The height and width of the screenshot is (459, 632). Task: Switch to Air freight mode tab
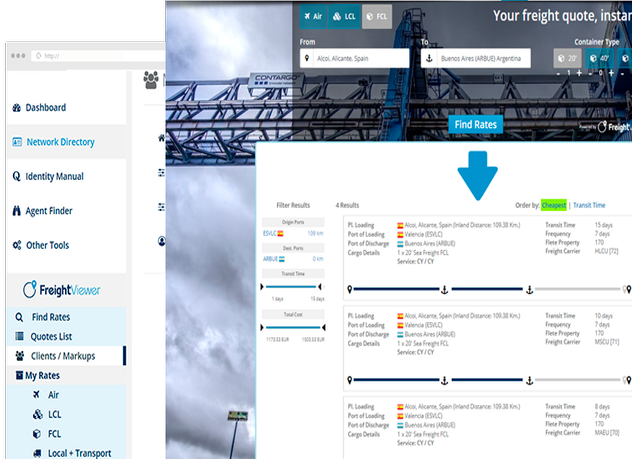(315, 17)
